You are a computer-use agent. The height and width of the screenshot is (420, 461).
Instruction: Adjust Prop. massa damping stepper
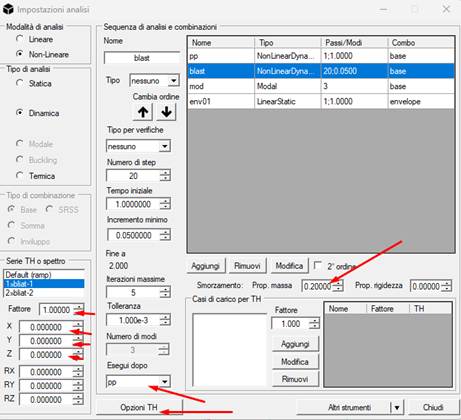(338, 286)
